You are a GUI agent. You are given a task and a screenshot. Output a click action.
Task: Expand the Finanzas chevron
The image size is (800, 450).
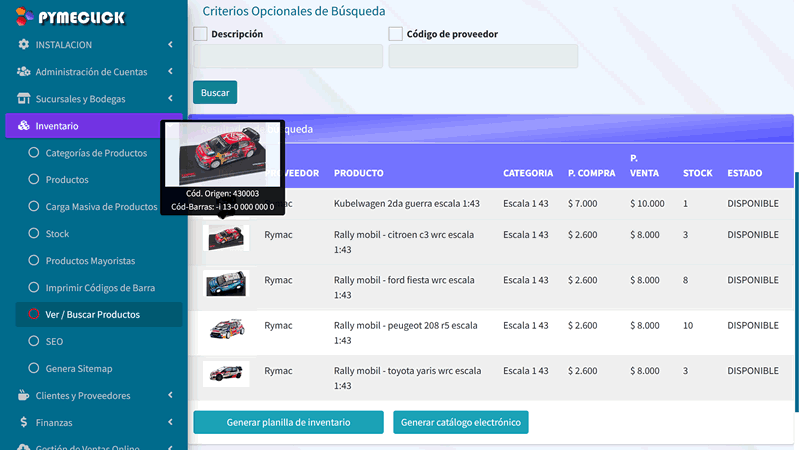170,422
